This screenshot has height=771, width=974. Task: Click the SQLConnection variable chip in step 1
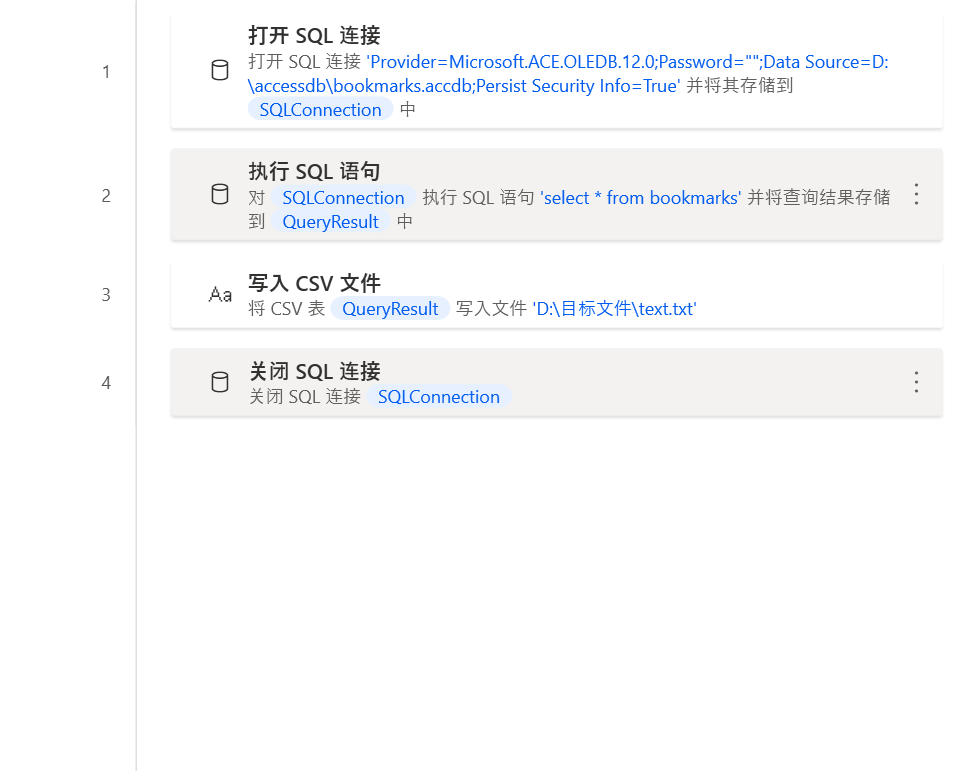[320, 109]
